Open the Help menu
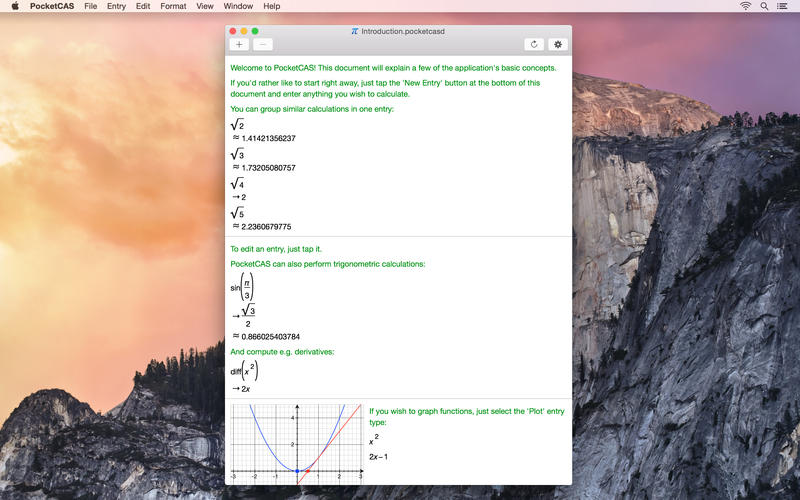 [x=271, y=6]
